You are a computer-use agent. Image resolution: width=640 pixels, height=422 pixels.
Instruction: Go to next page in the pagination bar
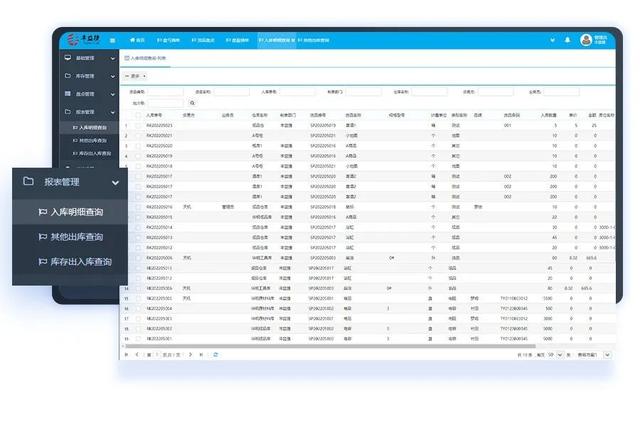click(190, 355)
